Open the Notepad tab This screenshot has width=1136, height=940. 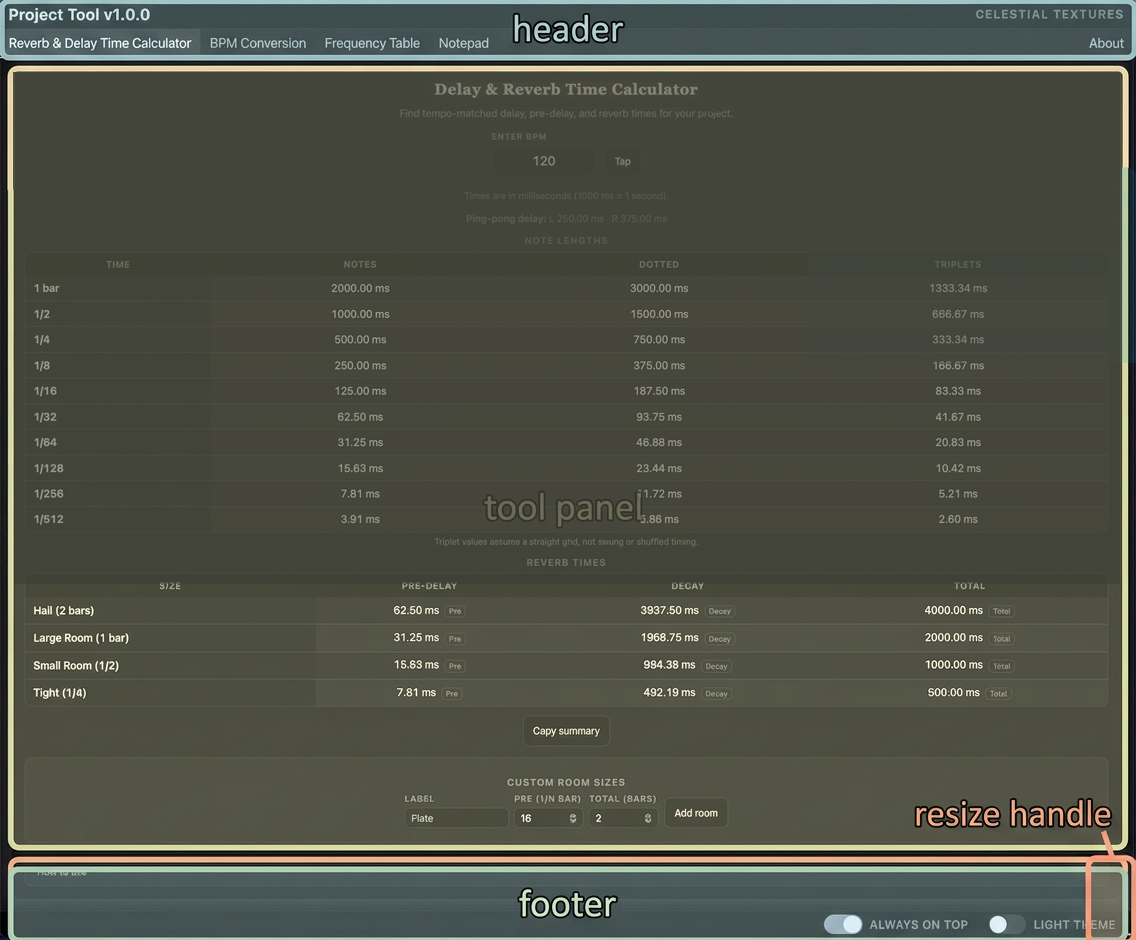tap(463, 43)
